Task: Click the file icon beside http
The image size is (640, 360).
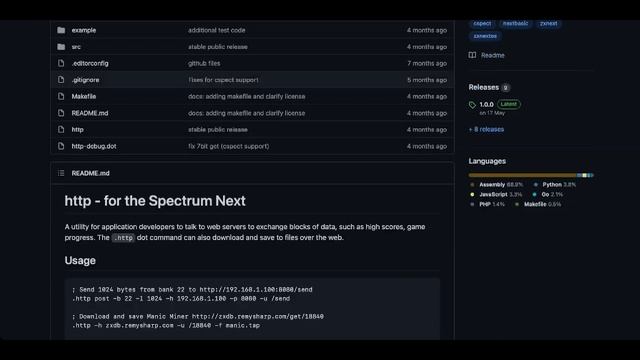Action: [61, 129]
